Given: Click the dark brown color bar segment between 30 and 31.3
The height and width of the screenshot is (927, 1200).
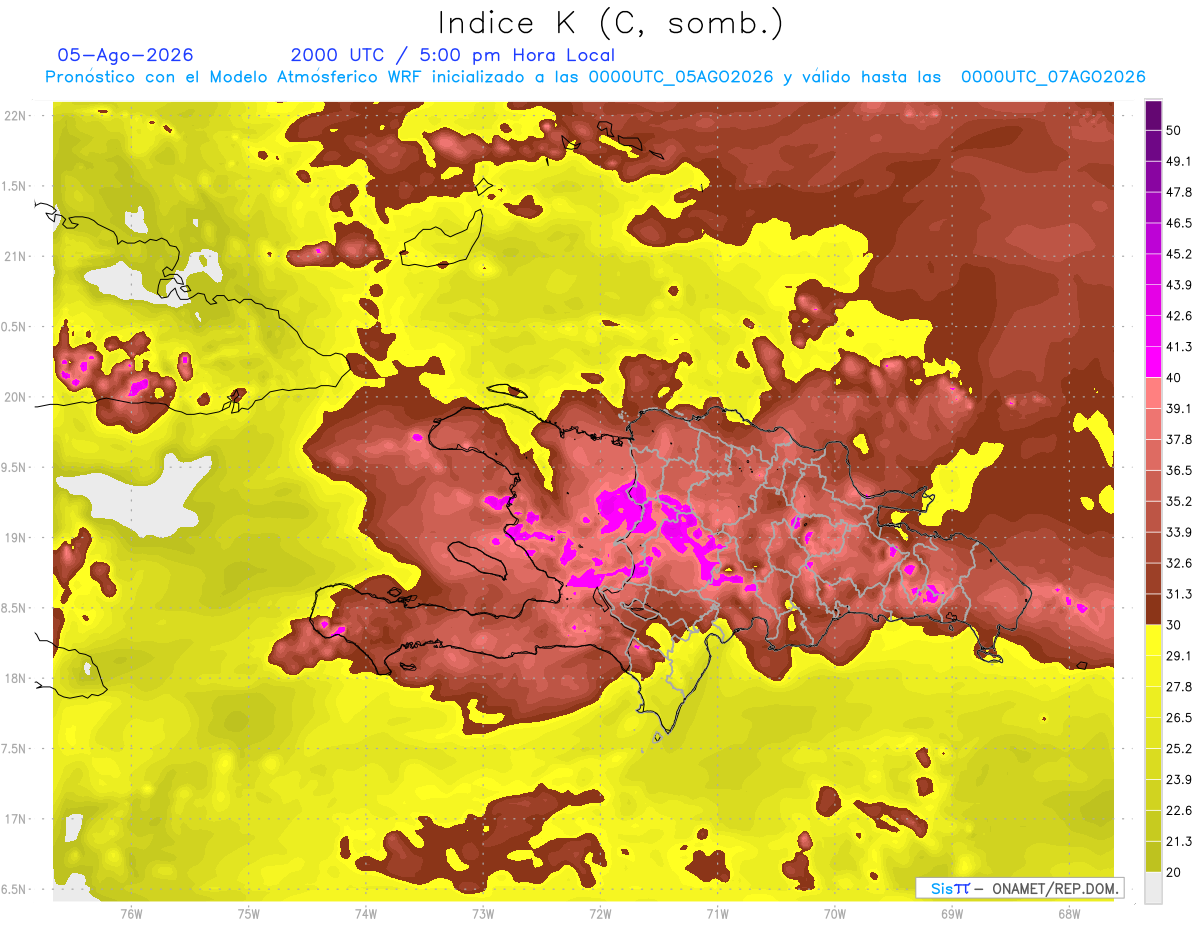Looking at the screenshot, I should (1153, 609).
